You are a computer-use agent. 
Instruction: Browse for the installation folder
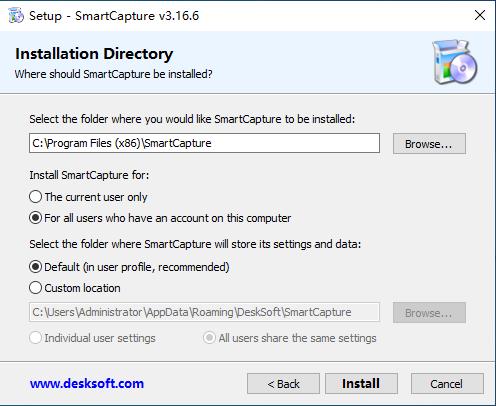point(429,144)
